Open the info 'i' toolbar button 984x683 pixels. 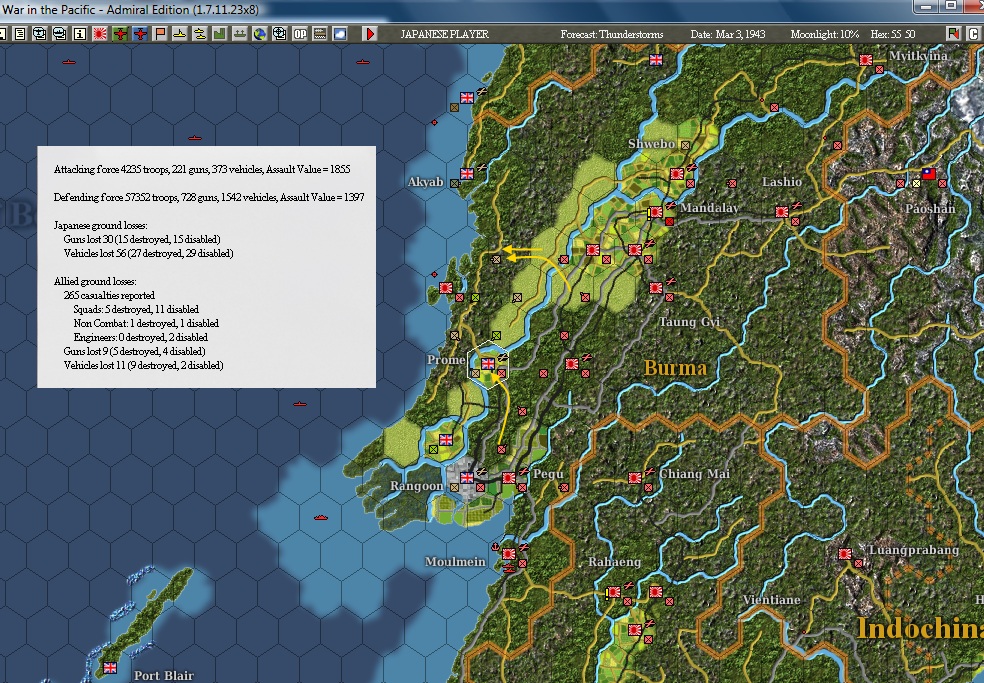point(80,34)
